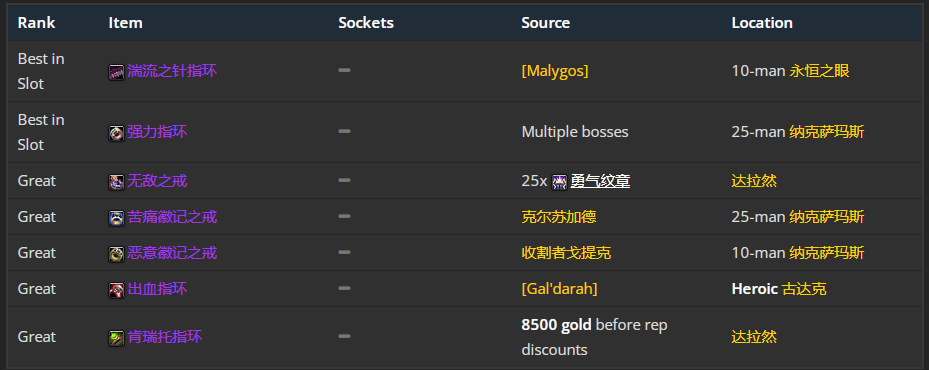929x370 pixels.
Task: Click the Sockets column header
Action: coord(366,23)
